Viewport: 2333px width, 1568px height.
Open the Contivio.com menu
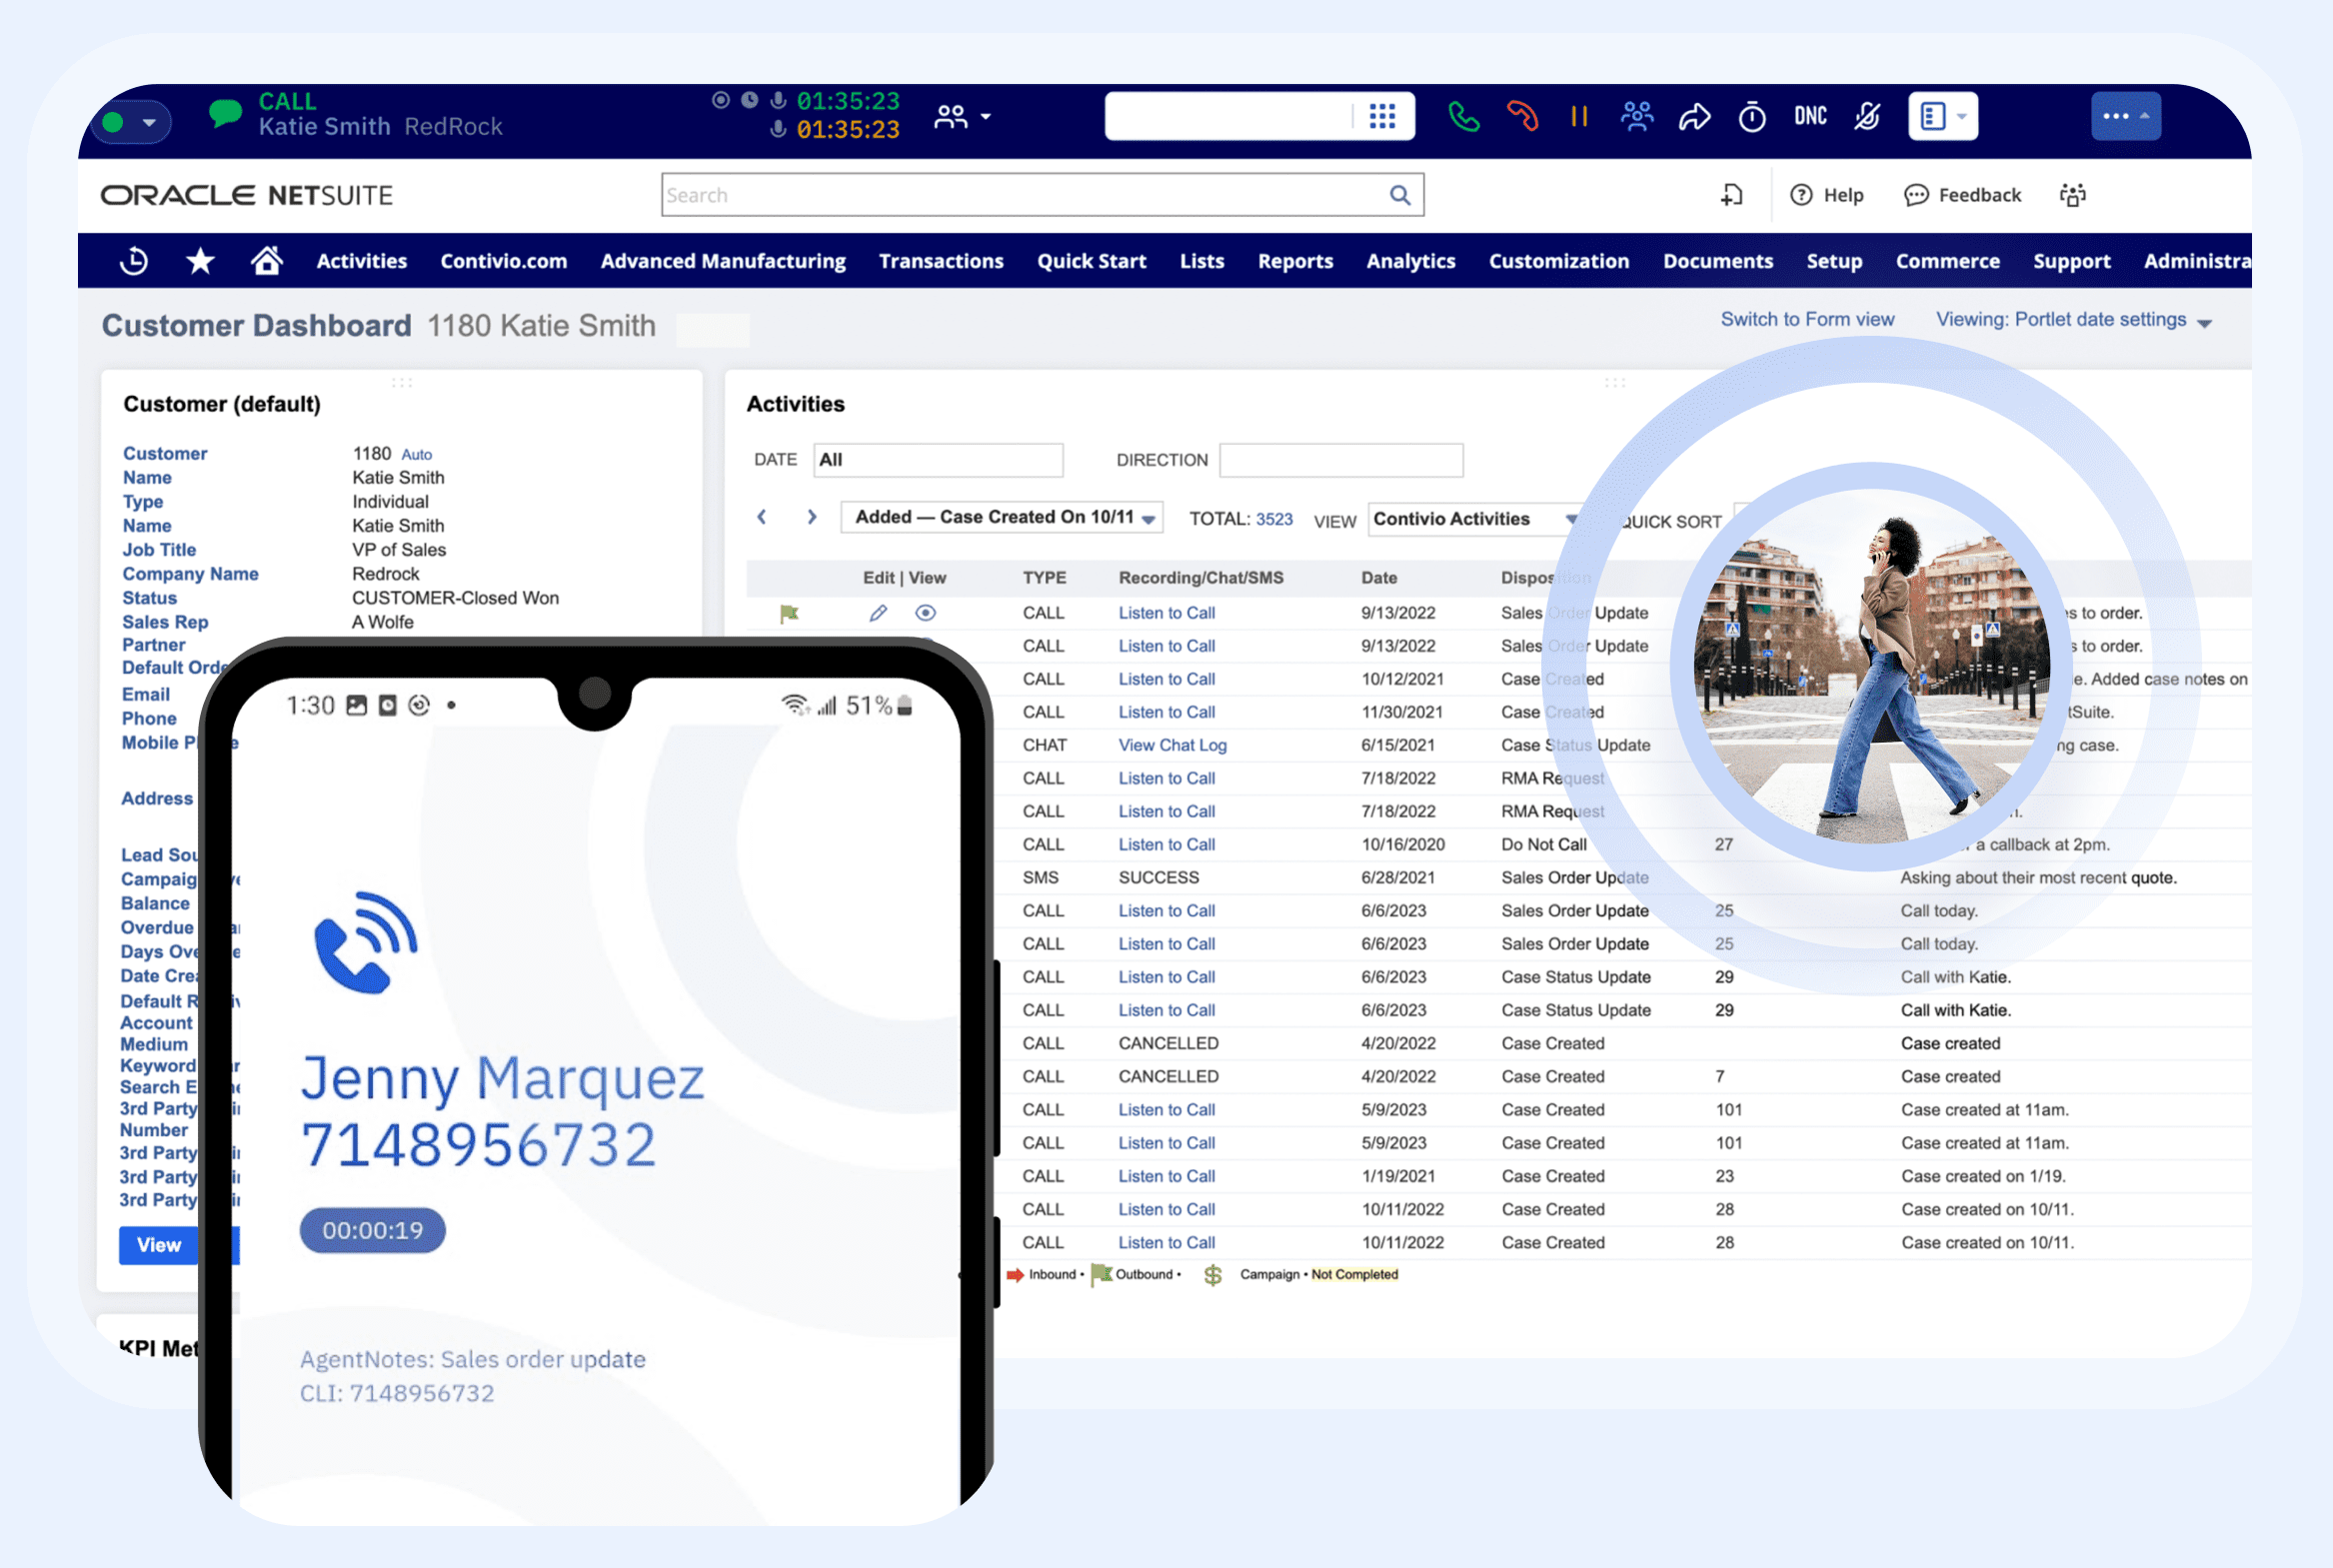point(504,261)
